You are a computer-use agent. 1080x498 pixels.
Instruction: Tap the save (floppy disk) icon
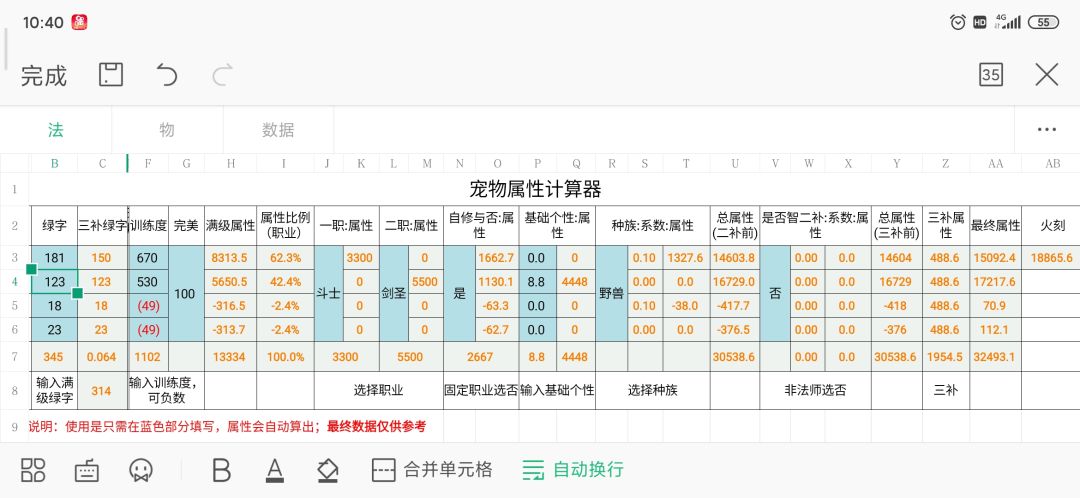pos(111,74)
